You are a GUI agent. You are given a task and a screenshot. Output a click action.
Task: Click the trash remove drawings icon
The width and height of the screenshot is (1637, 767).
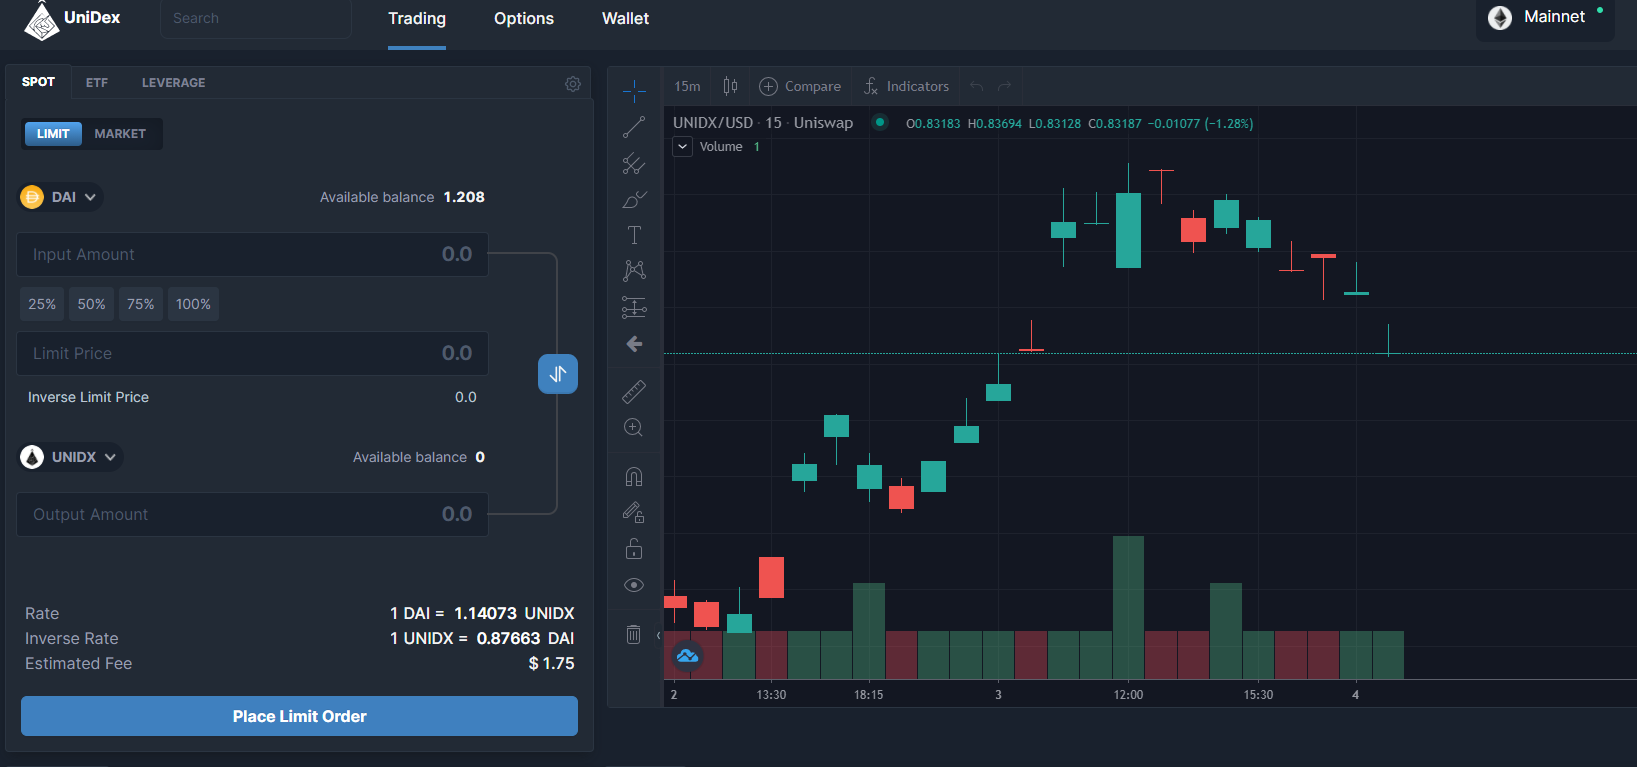[x=634, y=634]
